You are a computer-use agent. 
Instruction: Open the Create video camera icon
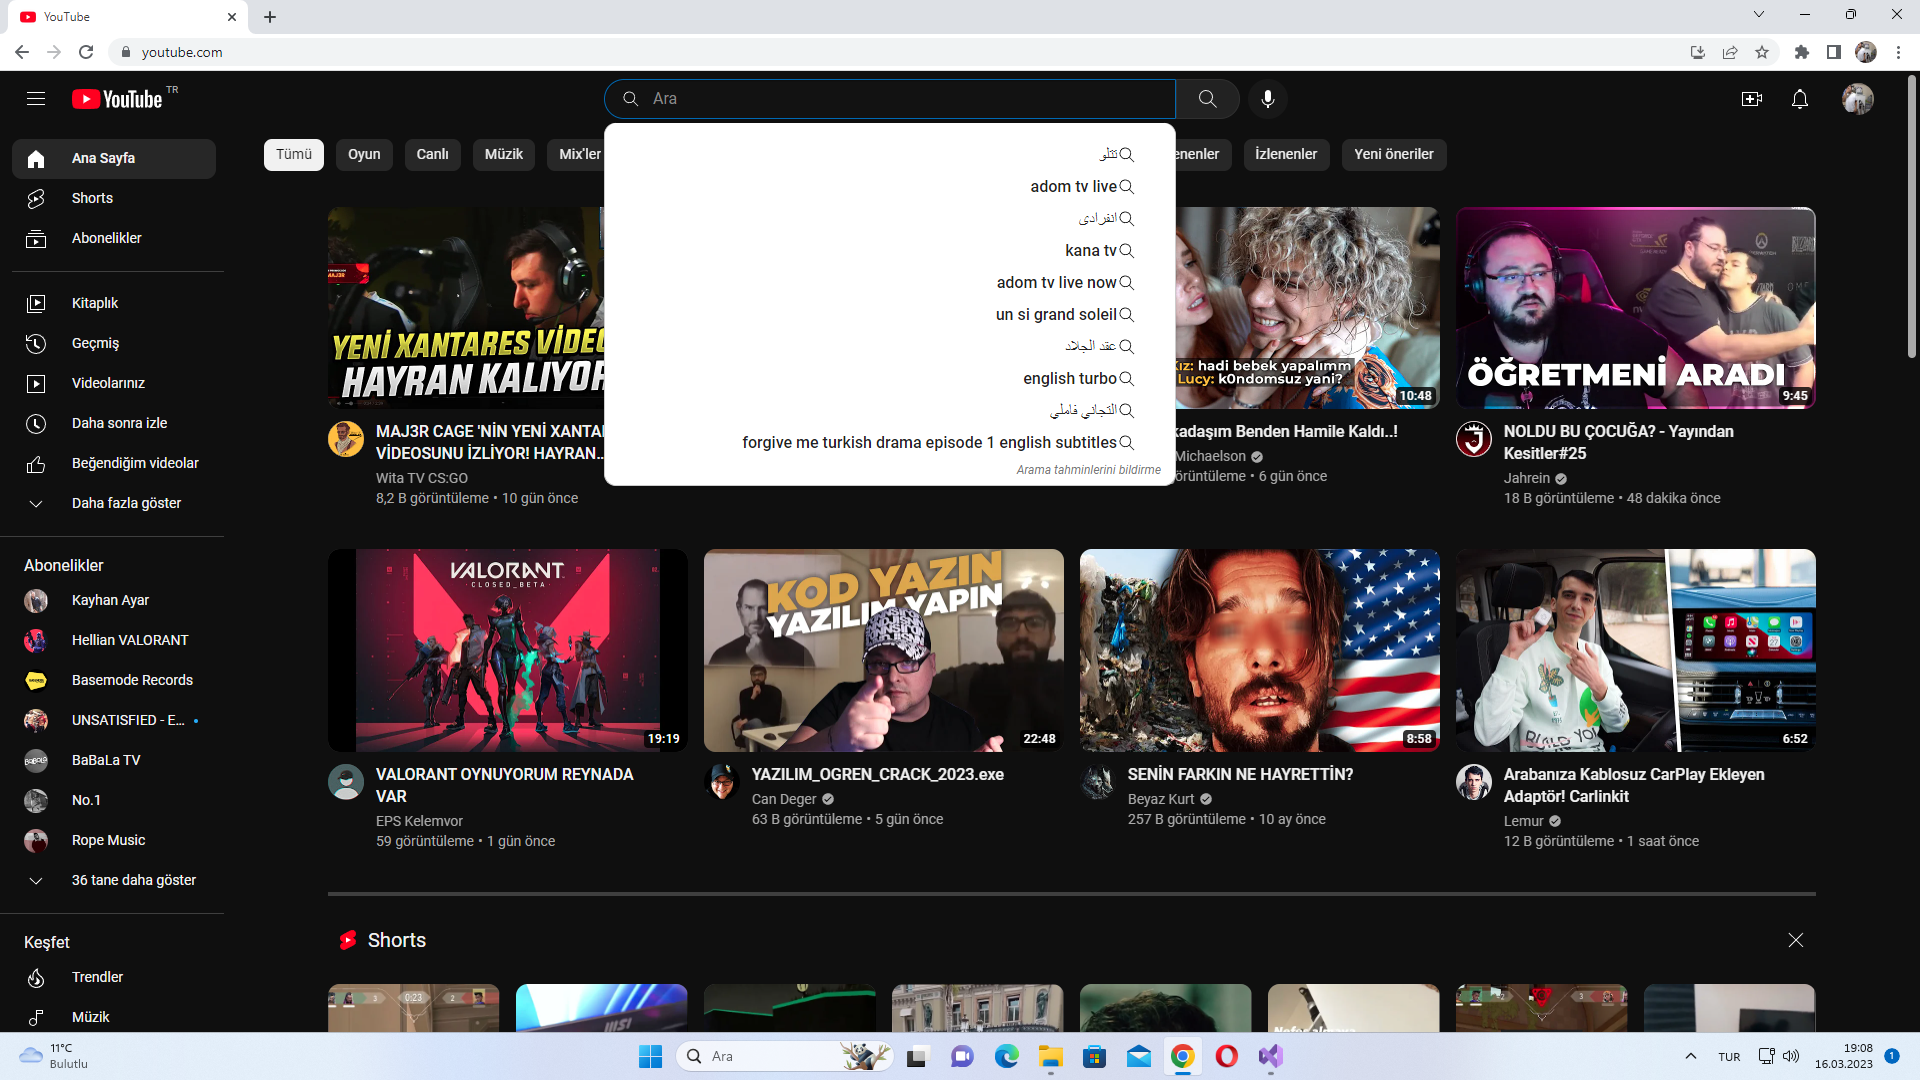(1751, 99)
